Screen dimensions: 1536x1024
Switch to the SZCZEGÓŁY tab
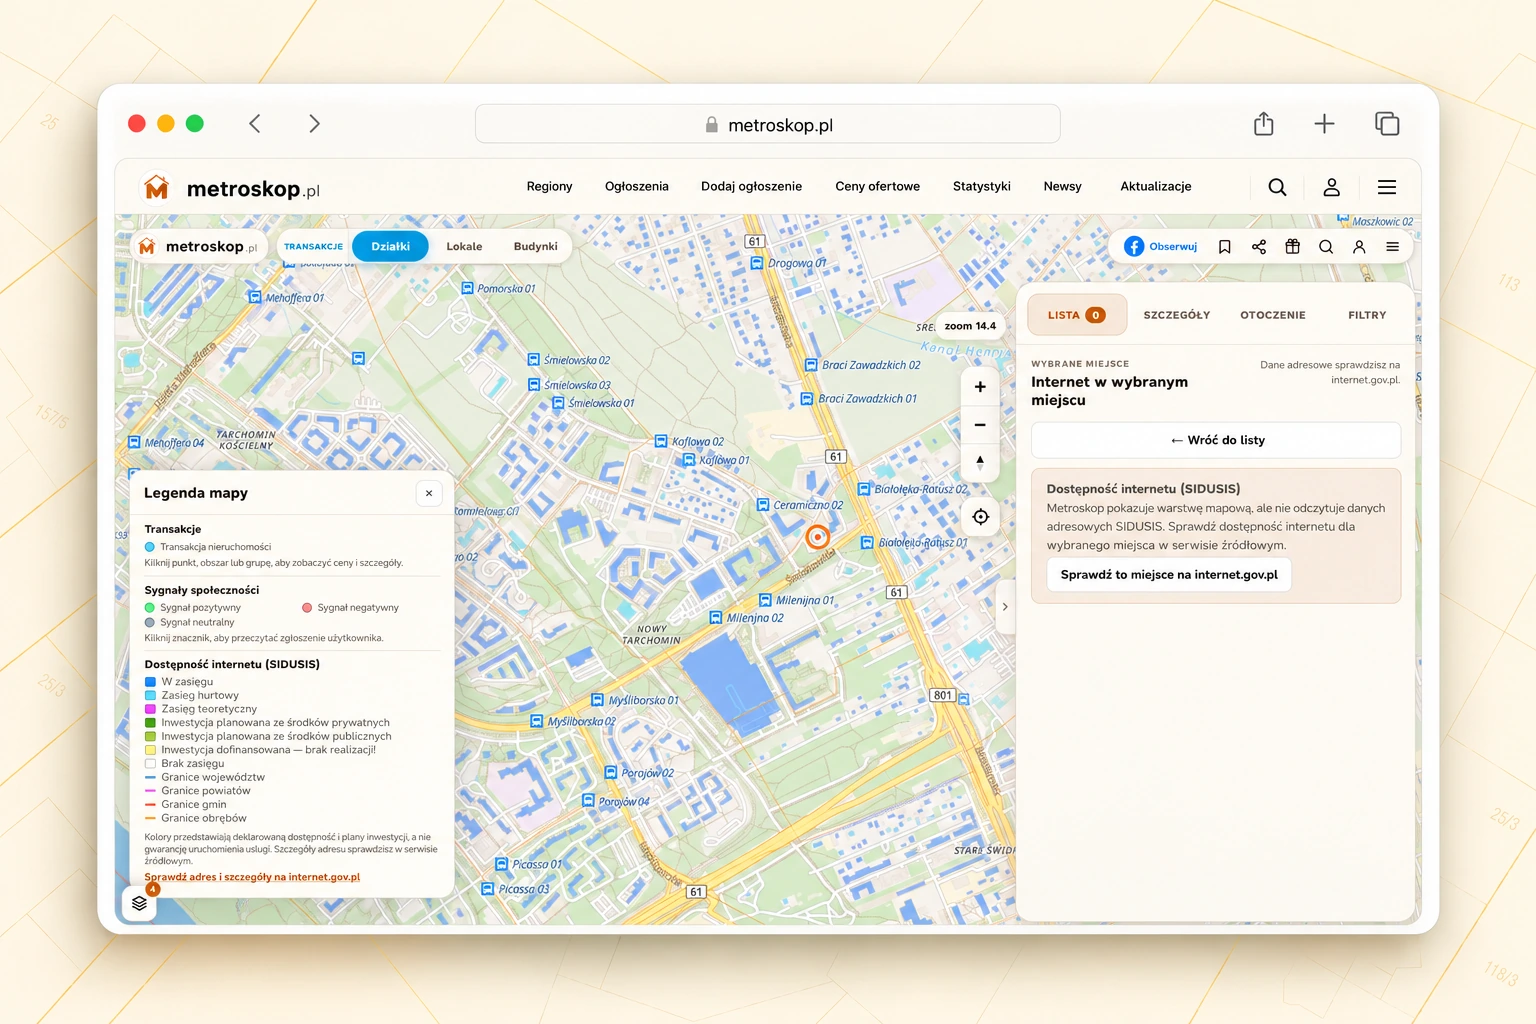coord(1177,315)
